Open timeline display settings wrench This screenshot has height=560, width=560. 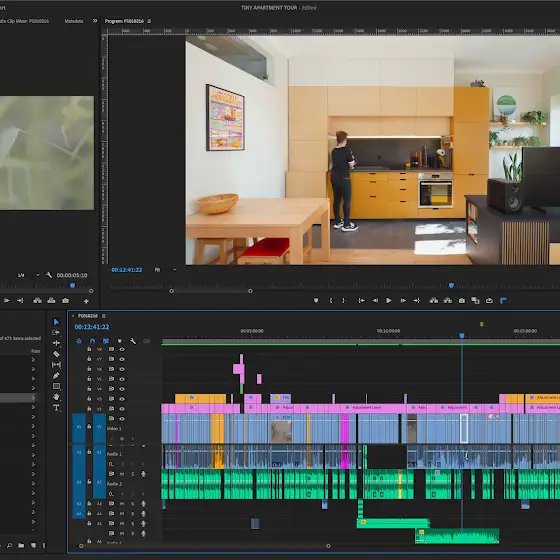point(133,341)
